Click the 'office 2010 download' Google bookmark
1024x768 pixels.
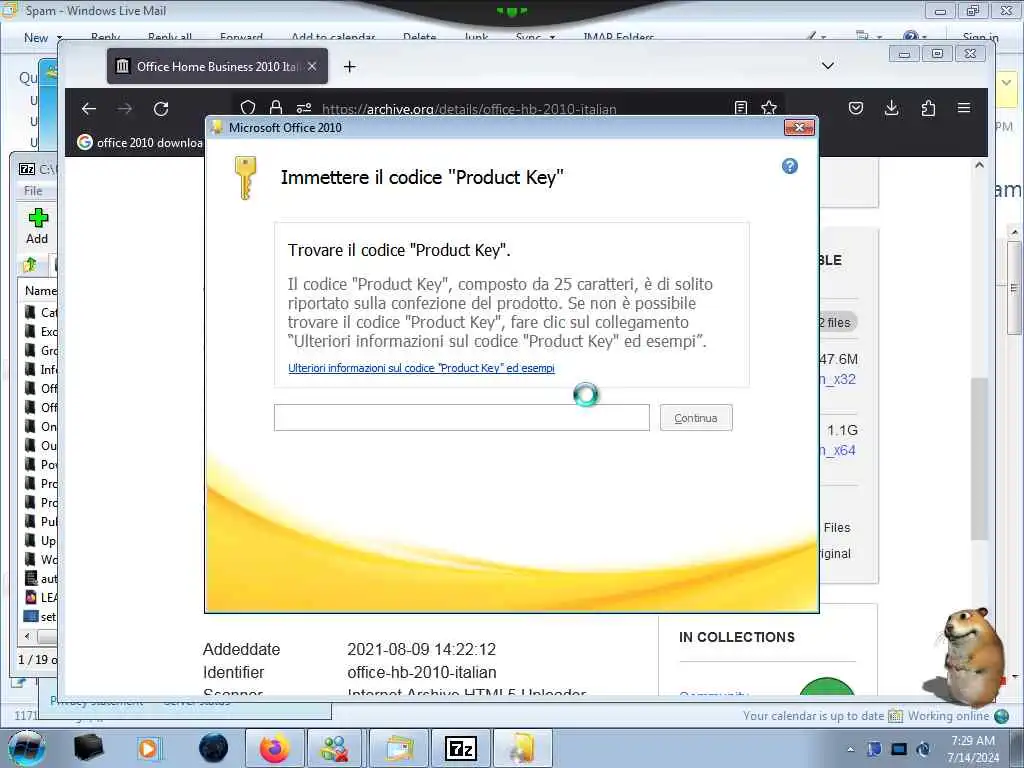tap(140, 142)
